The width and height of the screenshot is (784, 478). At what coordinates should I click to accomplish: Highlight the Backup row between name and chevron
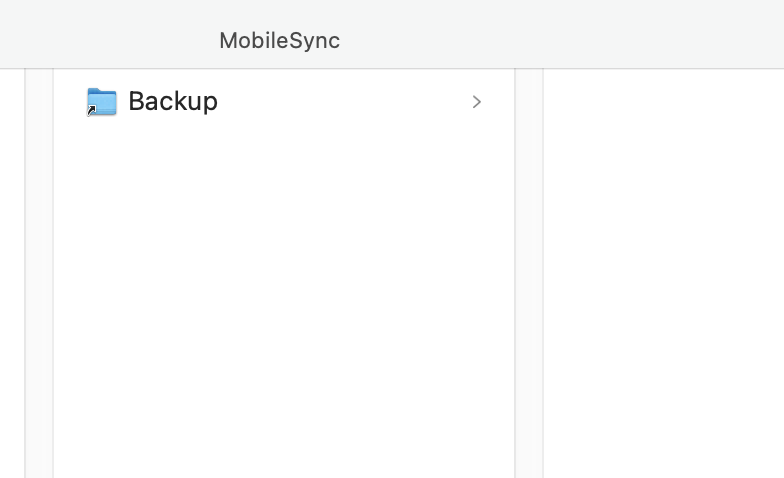pyautogui.click(x=344, y=102)
